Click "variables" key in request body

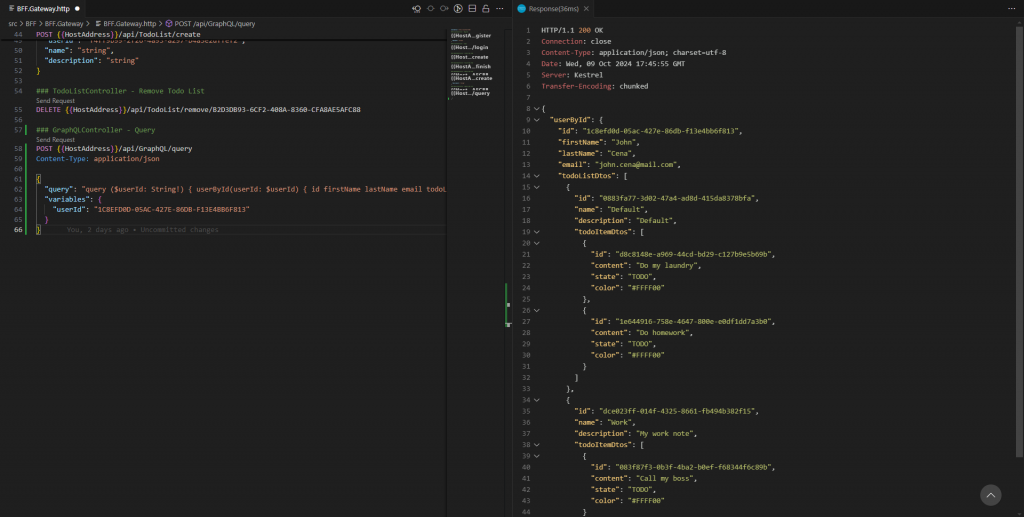[x=67, y=199]
